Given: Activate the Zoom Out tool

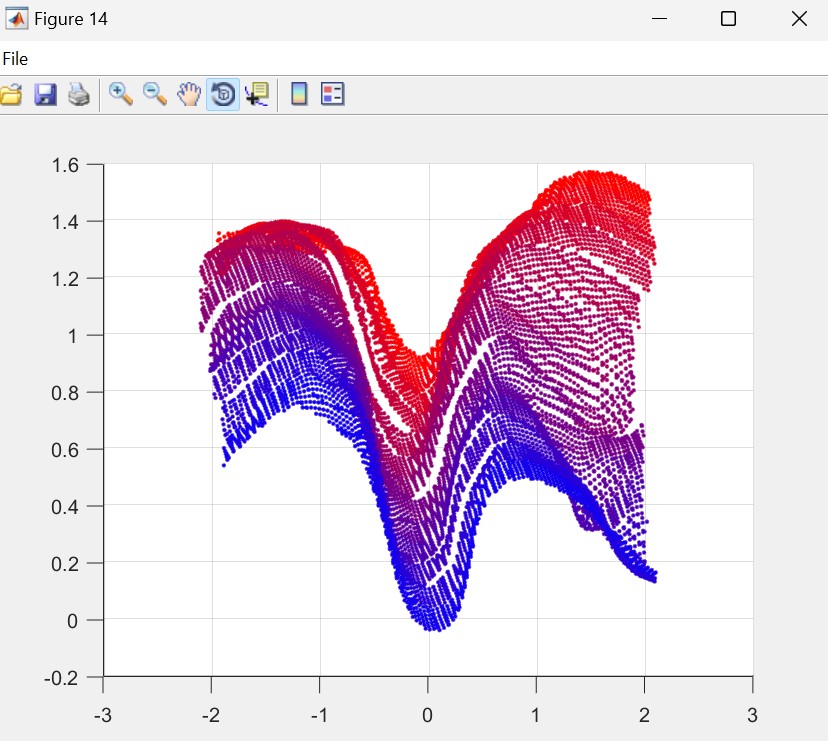Looking at the screenshot, I should [x=155, y=95].
